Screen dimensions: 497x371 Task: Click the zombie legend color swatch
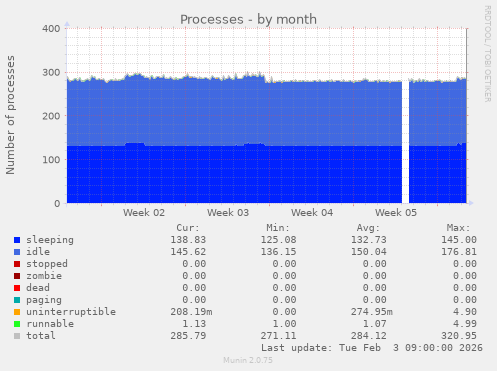[x=17, y=276]
